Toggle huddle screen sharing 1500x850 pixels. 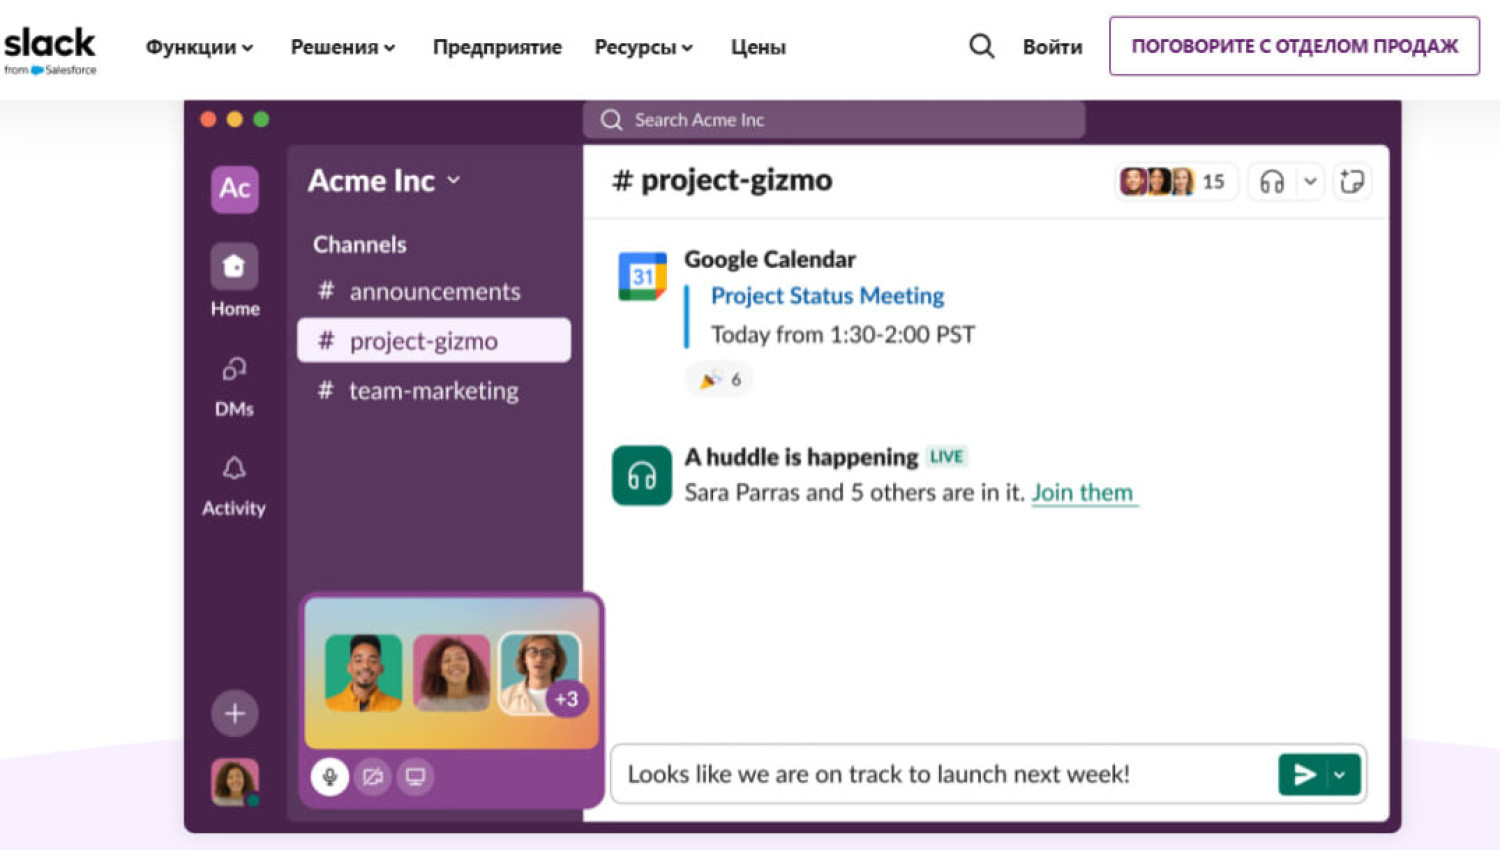[415, 776]
